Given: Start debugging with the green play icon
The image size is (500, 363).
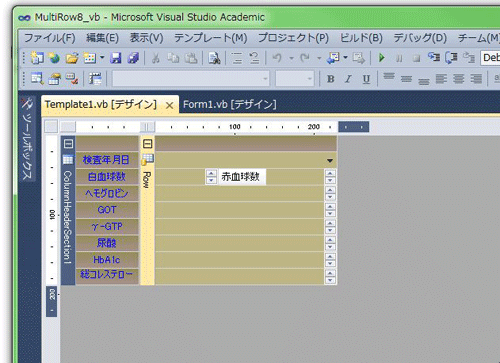Looking at the screenshot, I should [381, 58].
